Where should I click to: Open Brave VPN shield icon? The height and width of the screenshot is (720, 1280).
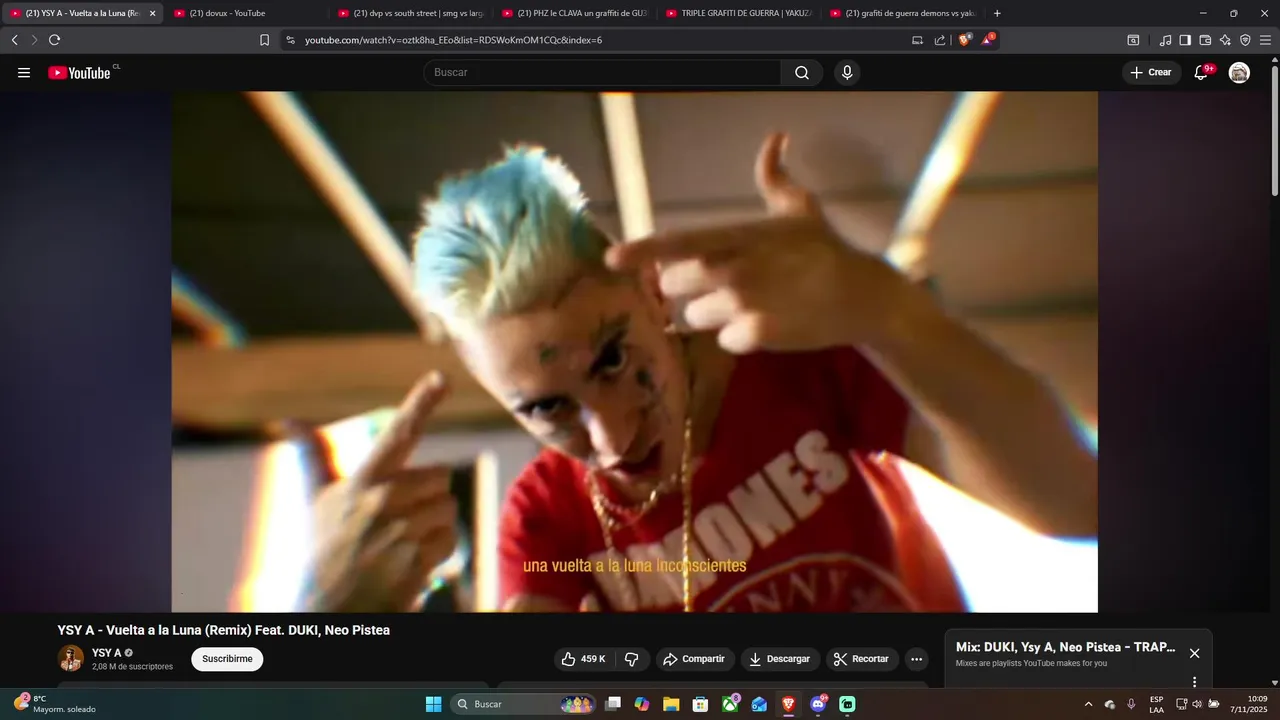tap(1245, 40)
